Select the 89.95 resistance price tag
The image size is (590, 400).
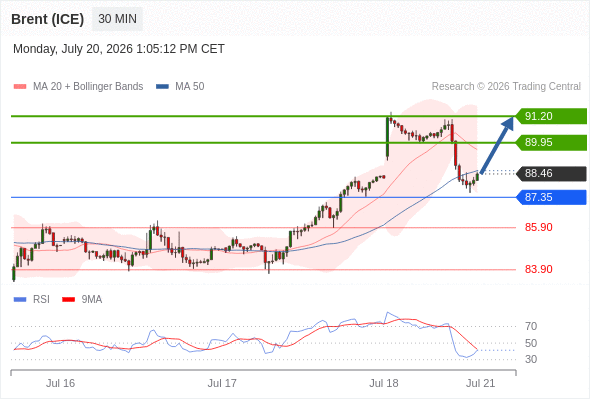pos(551,142)
